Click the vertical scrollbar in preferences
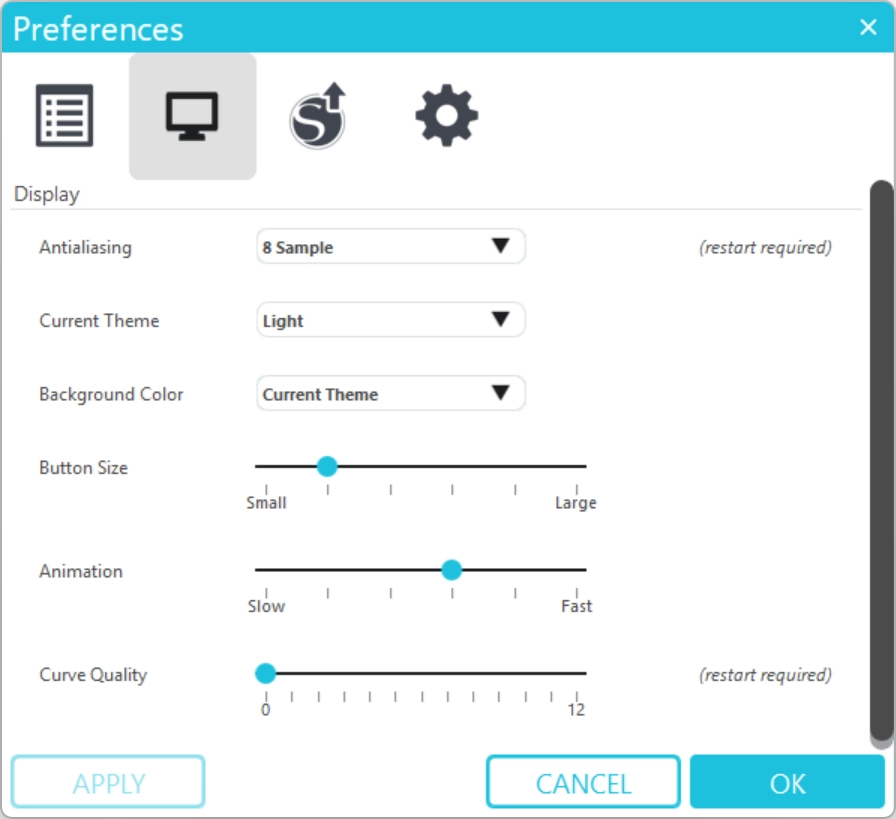 coord(880,460)
